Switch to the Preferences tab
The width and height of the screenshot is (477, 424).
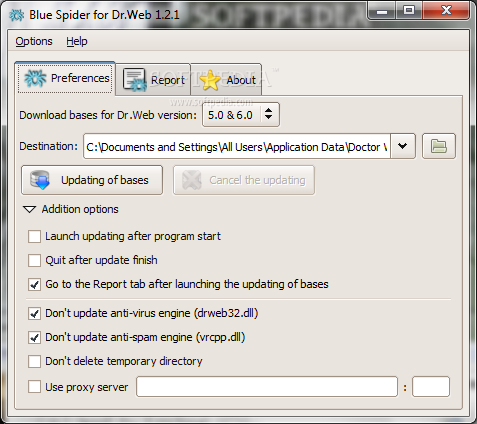point(65,79)
